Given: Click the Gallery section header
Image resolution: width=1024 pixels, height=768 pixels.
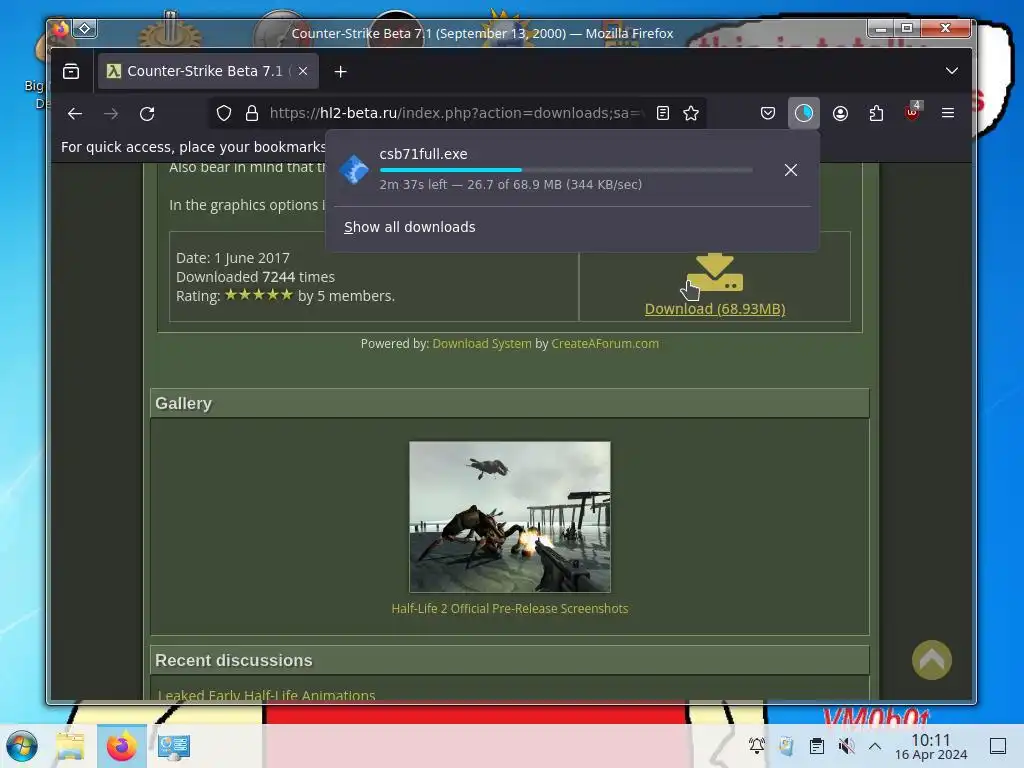Looking at the screenshot, I should (509, 404).
